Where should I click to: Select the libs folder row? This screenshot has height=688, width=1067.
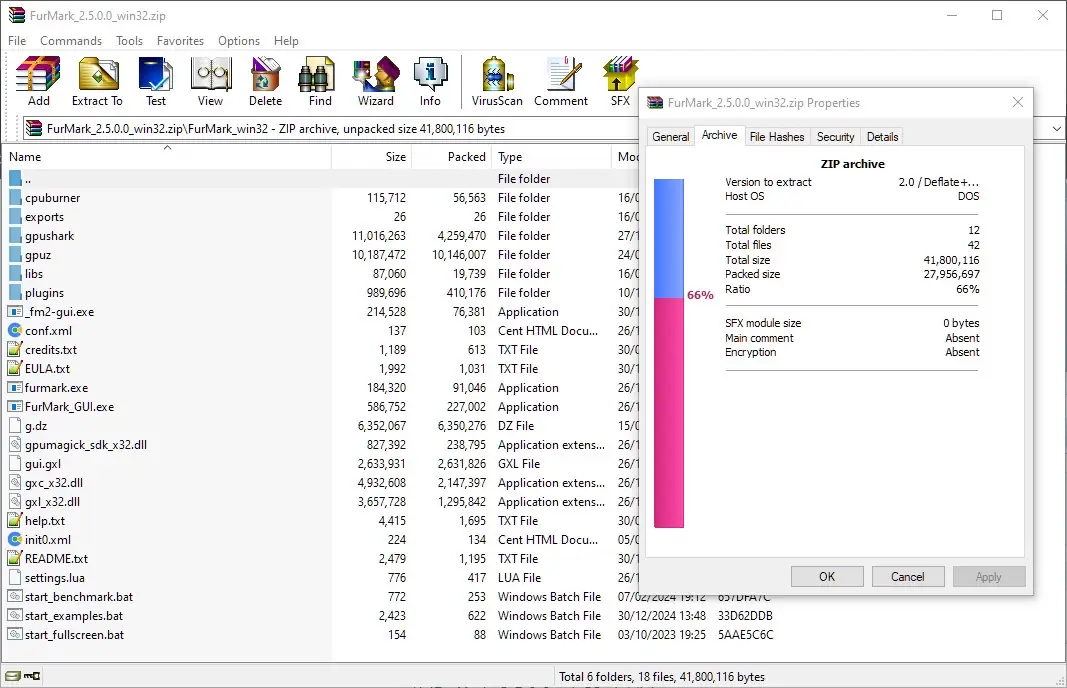[x=321, y=274]
